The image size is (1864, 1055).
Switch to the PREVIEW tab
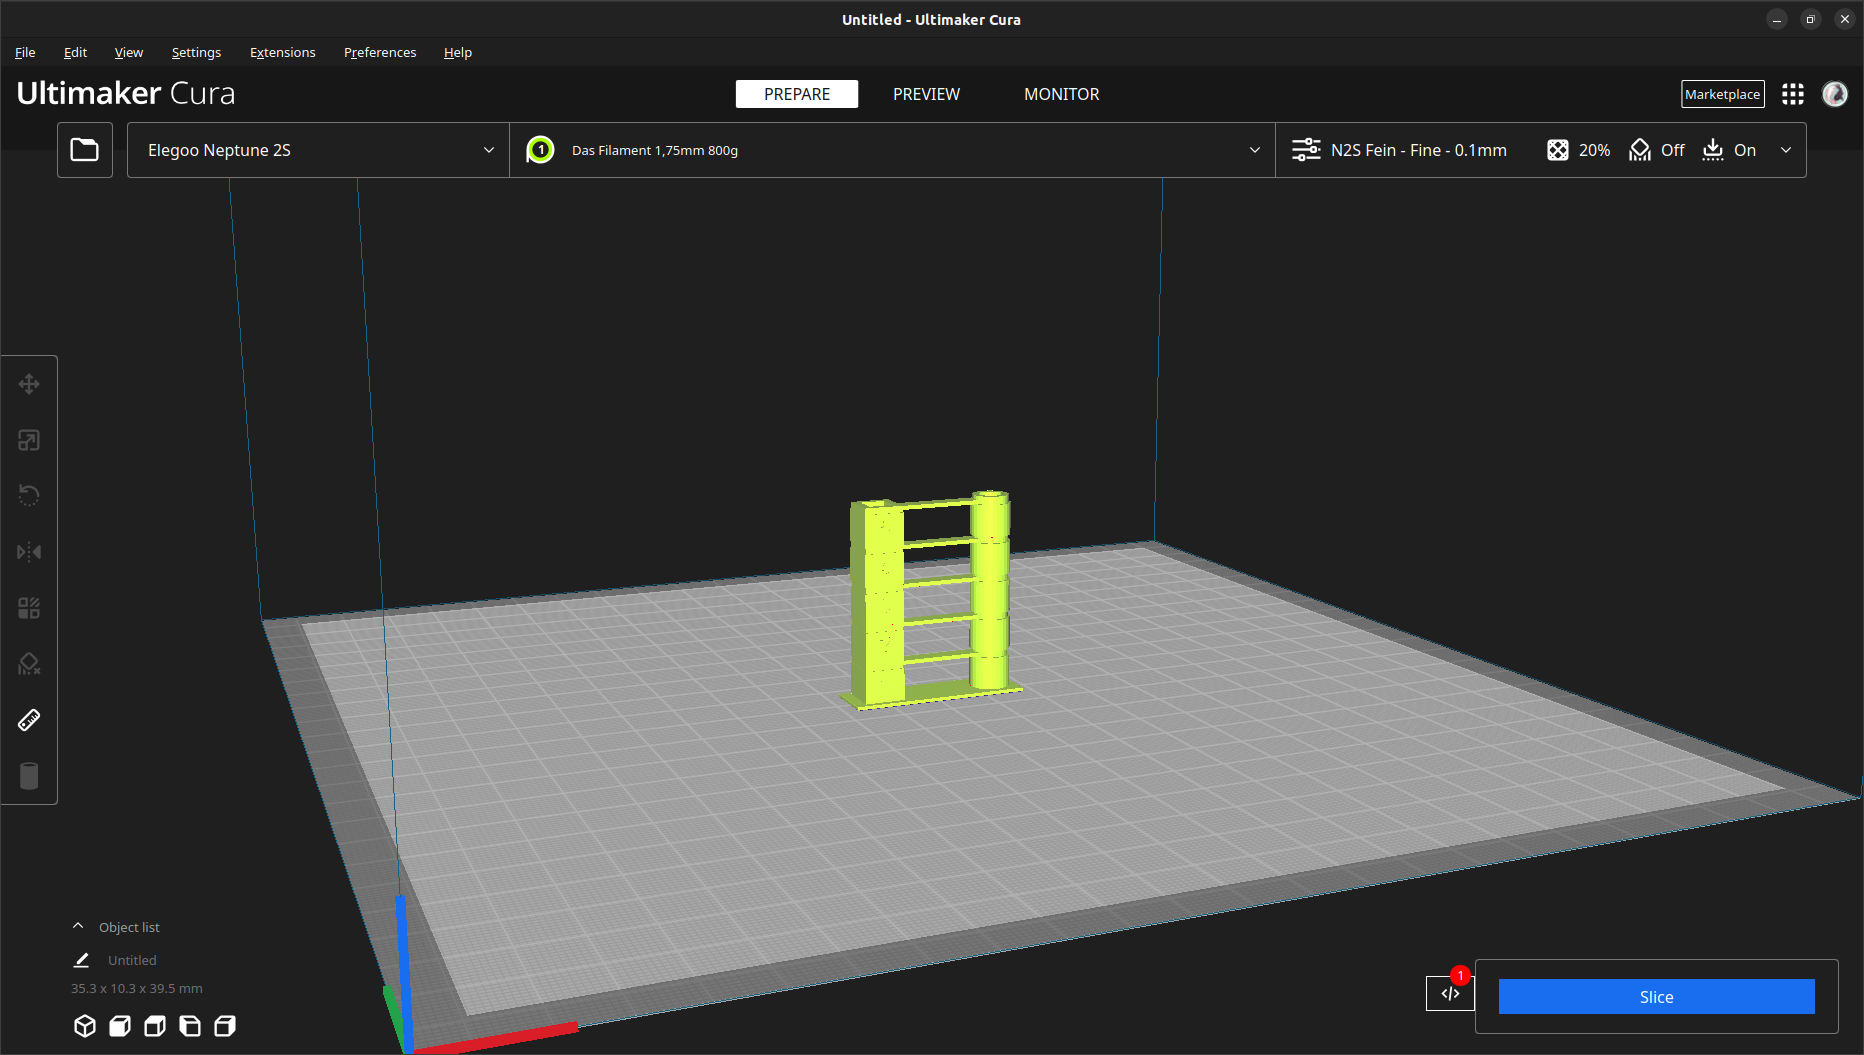(x=926, y=94)
